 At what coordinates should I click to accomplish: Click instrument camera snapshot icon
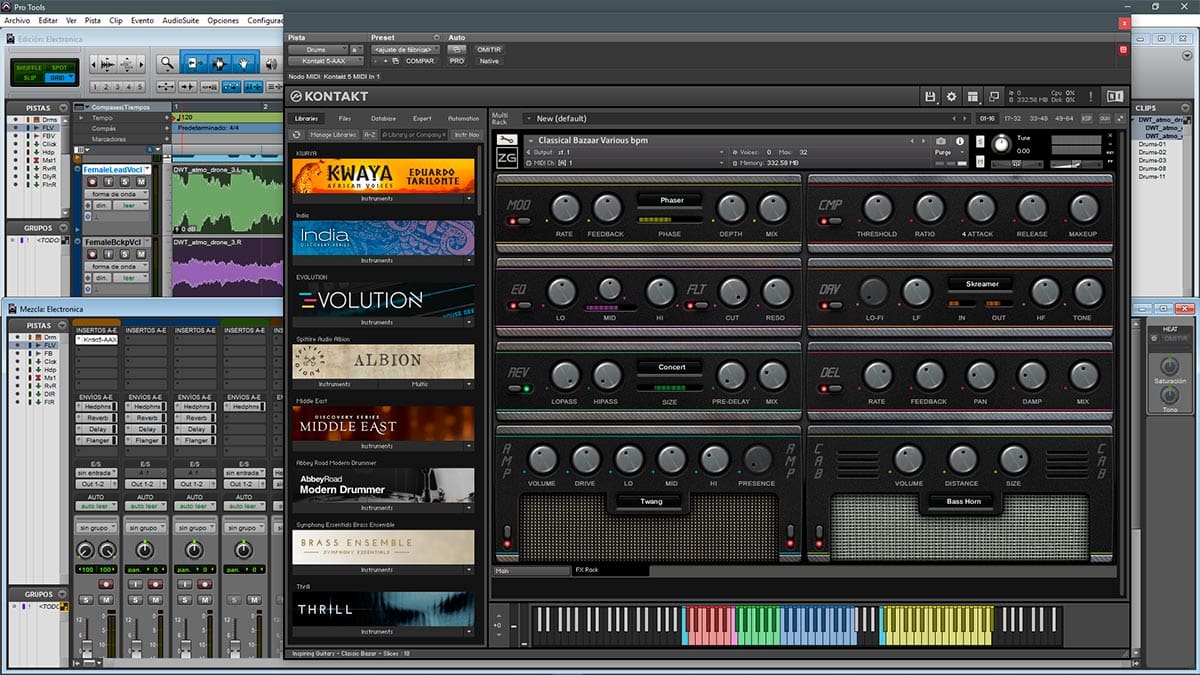pos(941,142)
